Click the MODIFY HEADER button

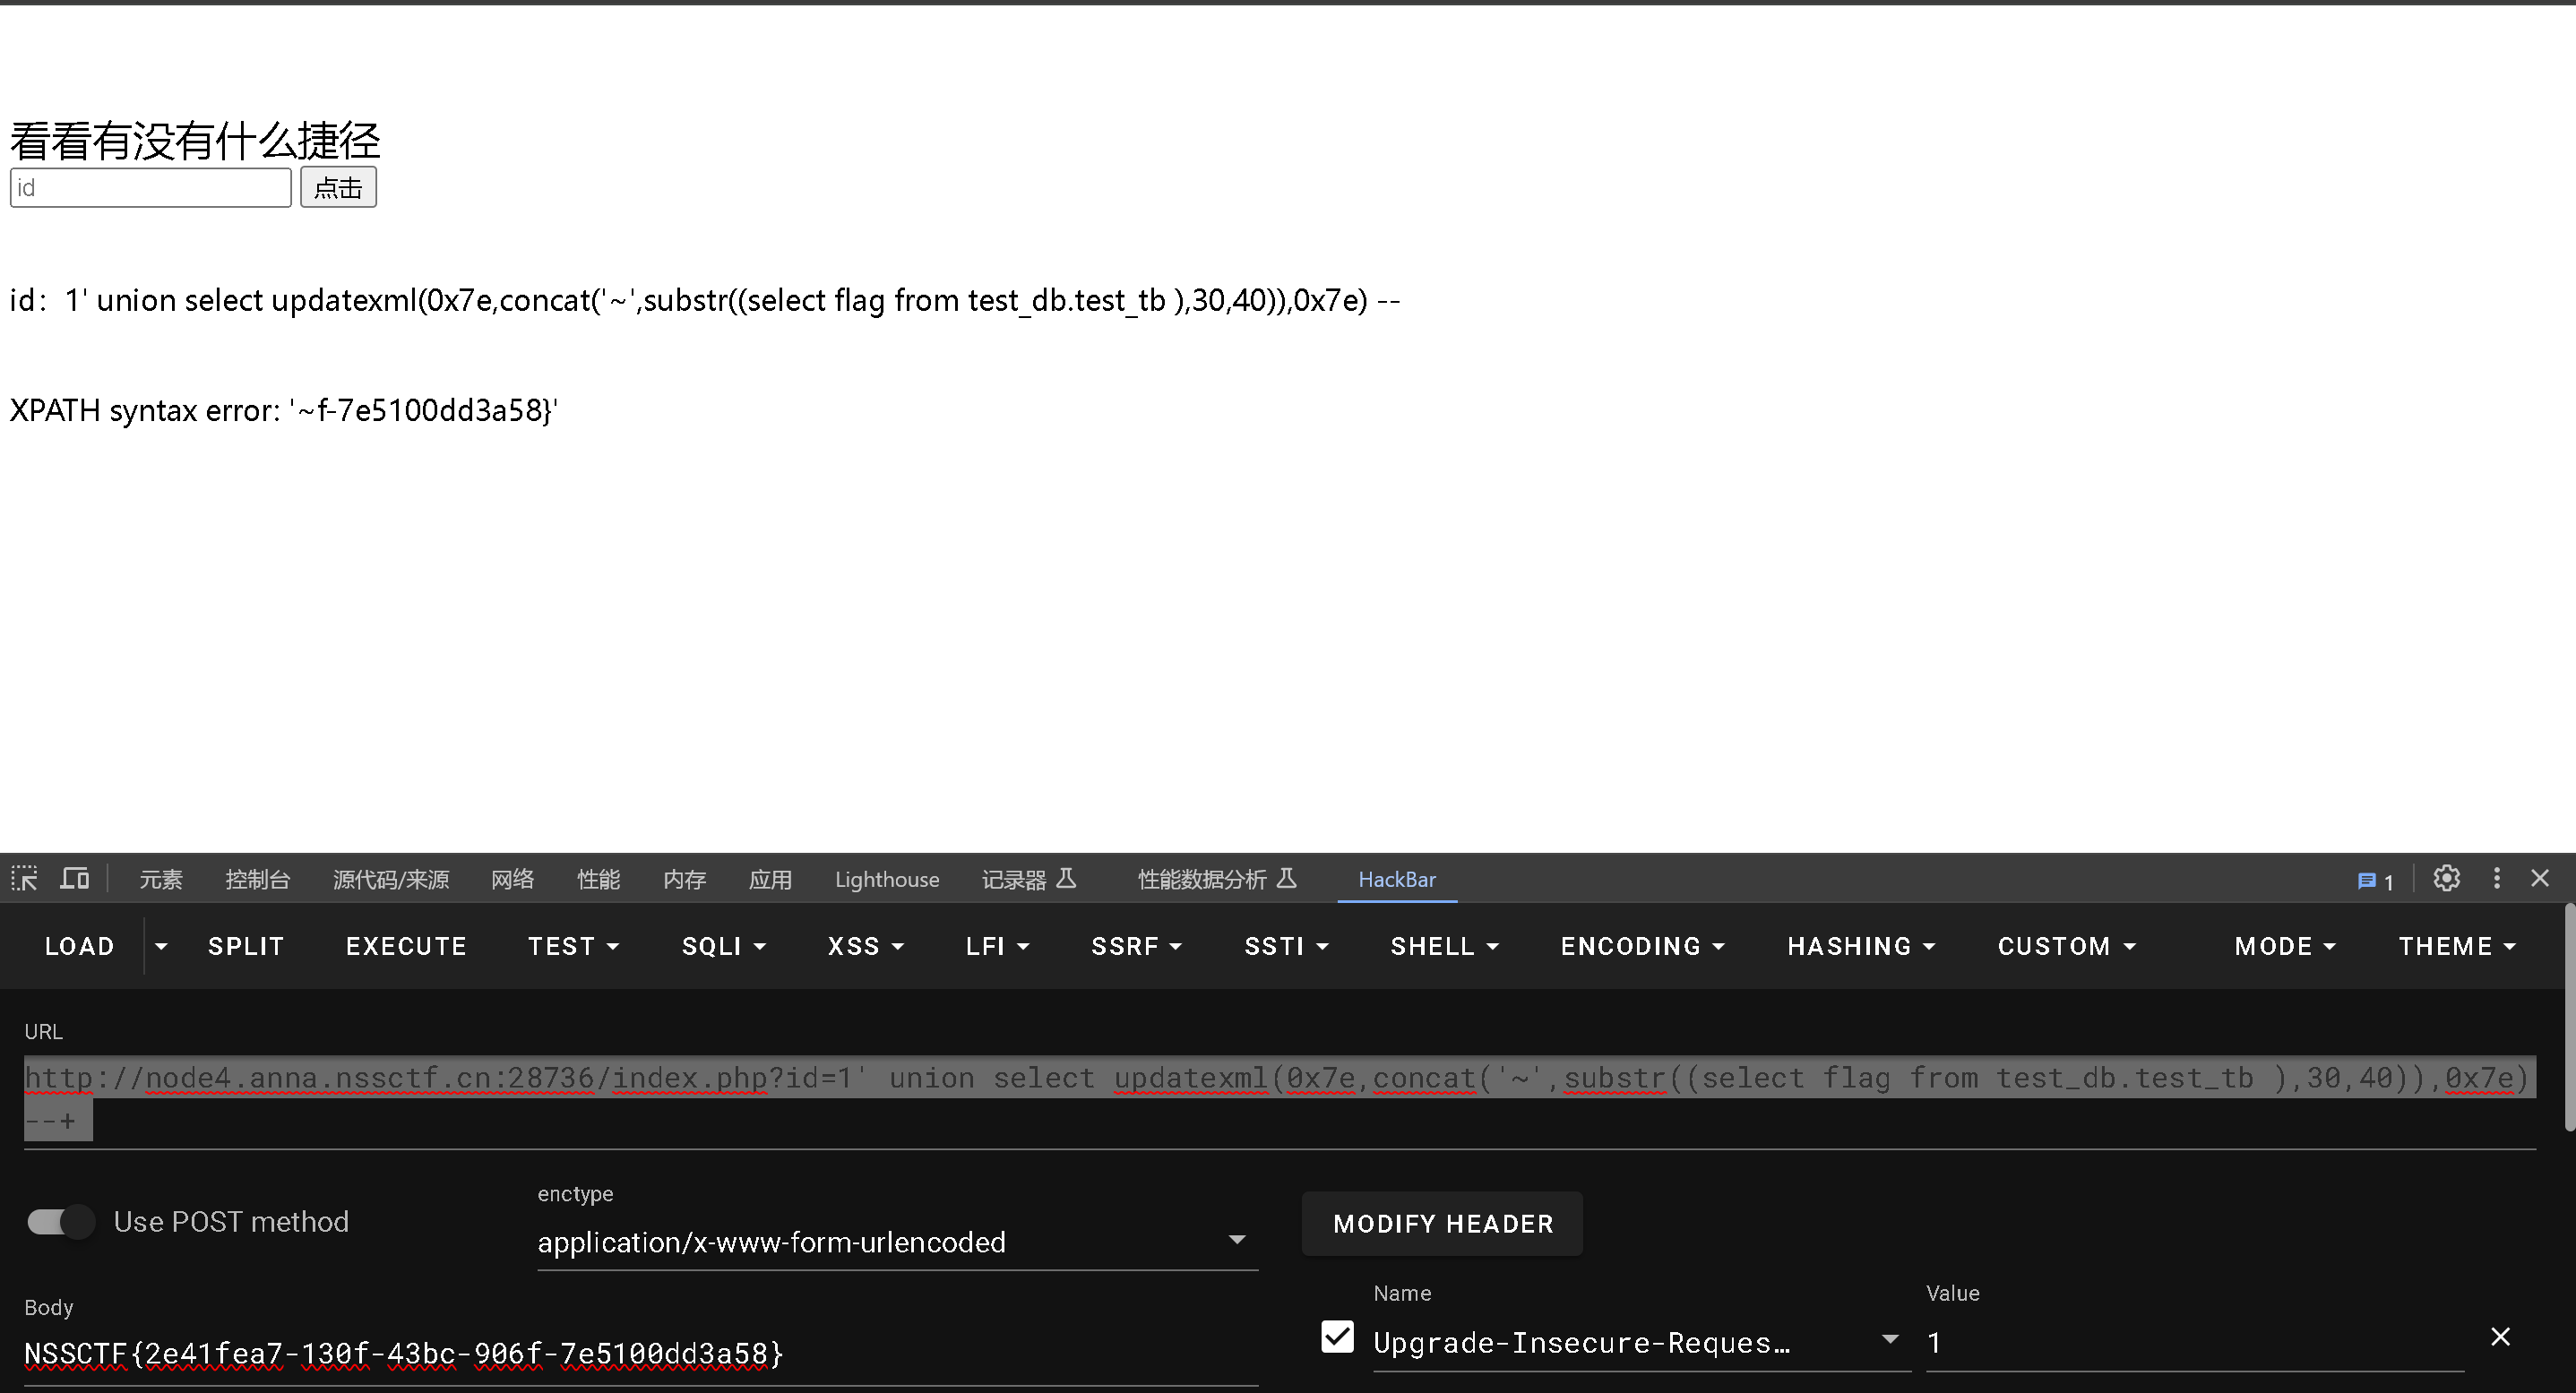click(1442, 1223)
